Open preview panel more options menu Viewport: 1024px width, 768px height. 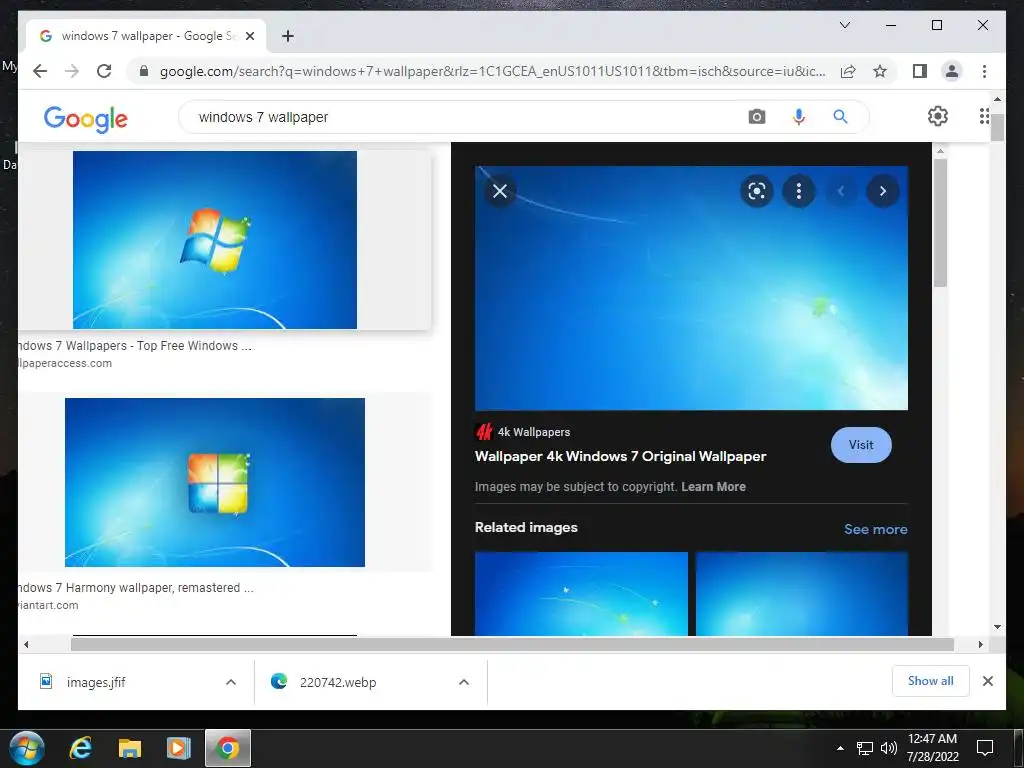point(799,191)
